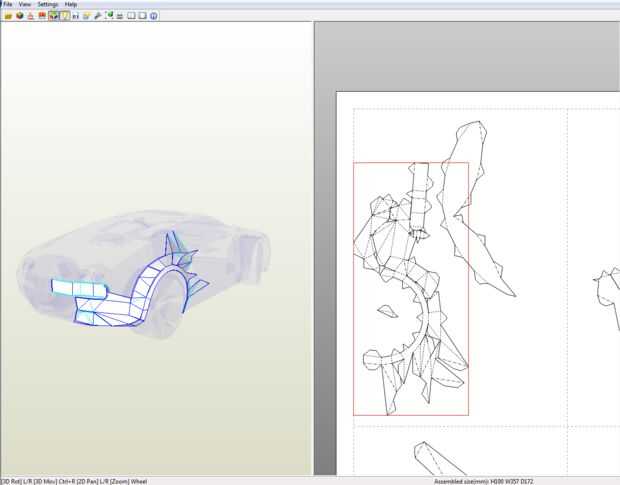Open the File menu
Screen dimensions: 620x485
8,4
